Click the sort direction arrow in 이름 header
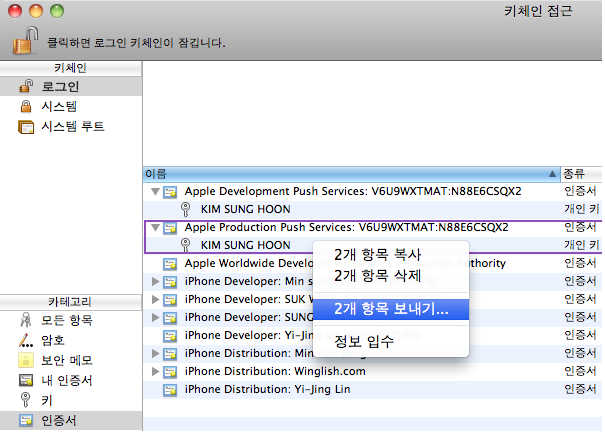605x432 pixels. 553,174
